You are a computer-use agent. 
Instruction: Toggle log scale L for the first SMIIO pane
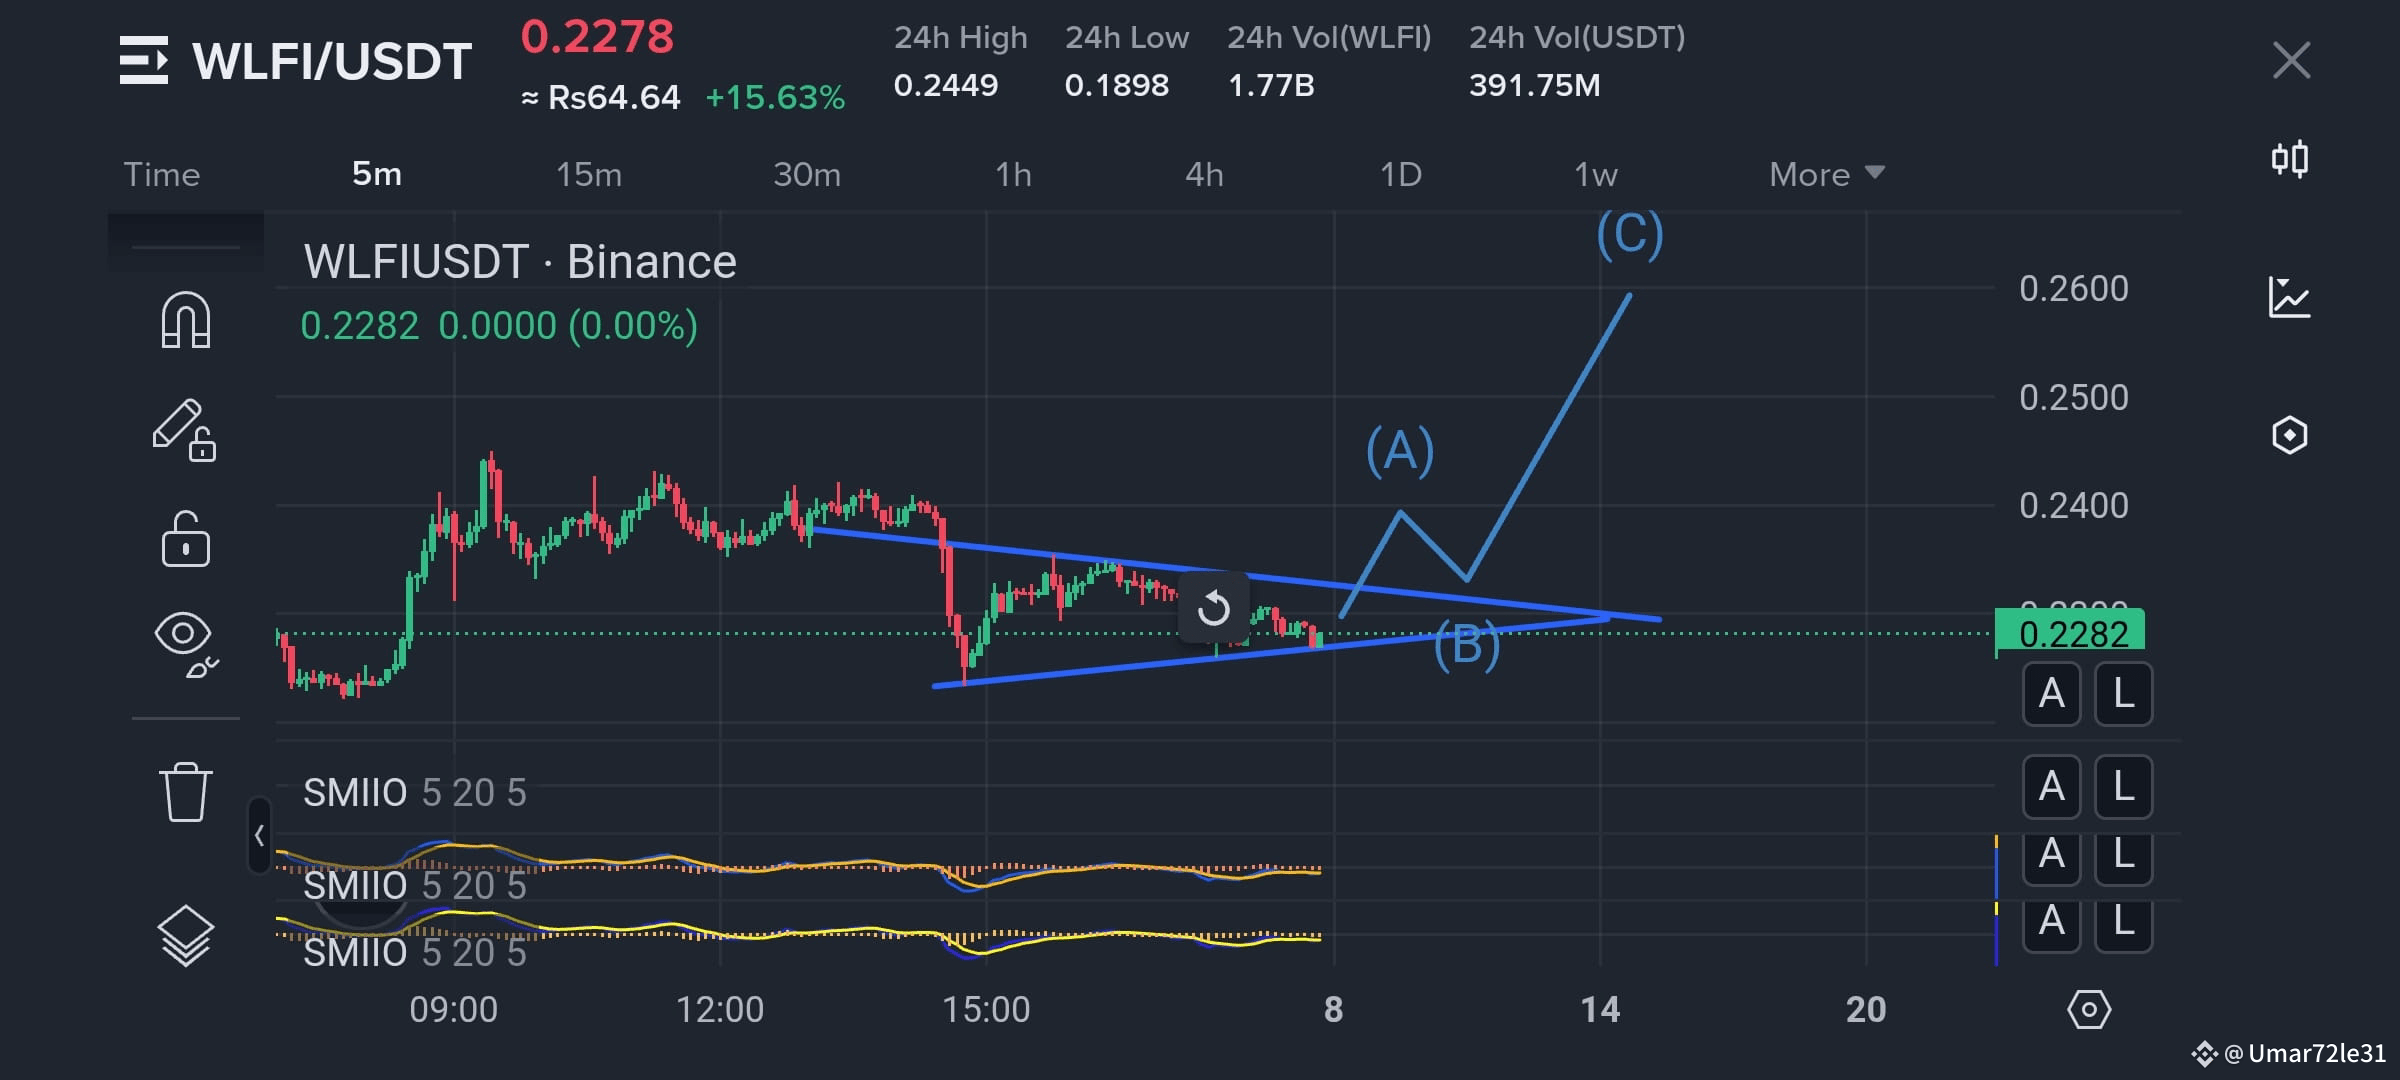2124,786
